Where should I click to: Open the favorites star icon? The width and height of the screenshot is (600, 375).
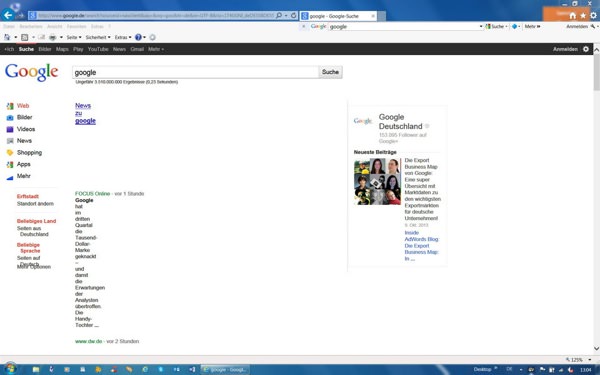pyautogui.click(x=583, y=16)
